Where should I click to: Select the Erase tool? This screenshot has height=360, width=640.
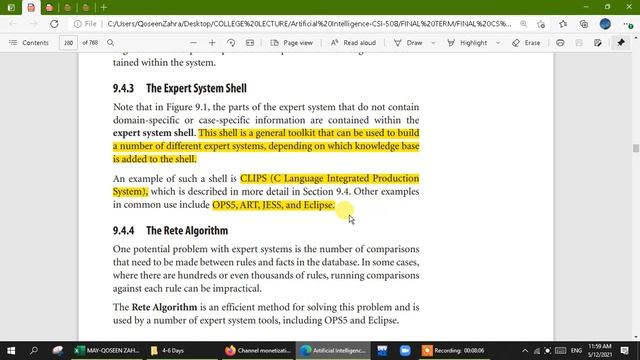click(x=526, y=43)
